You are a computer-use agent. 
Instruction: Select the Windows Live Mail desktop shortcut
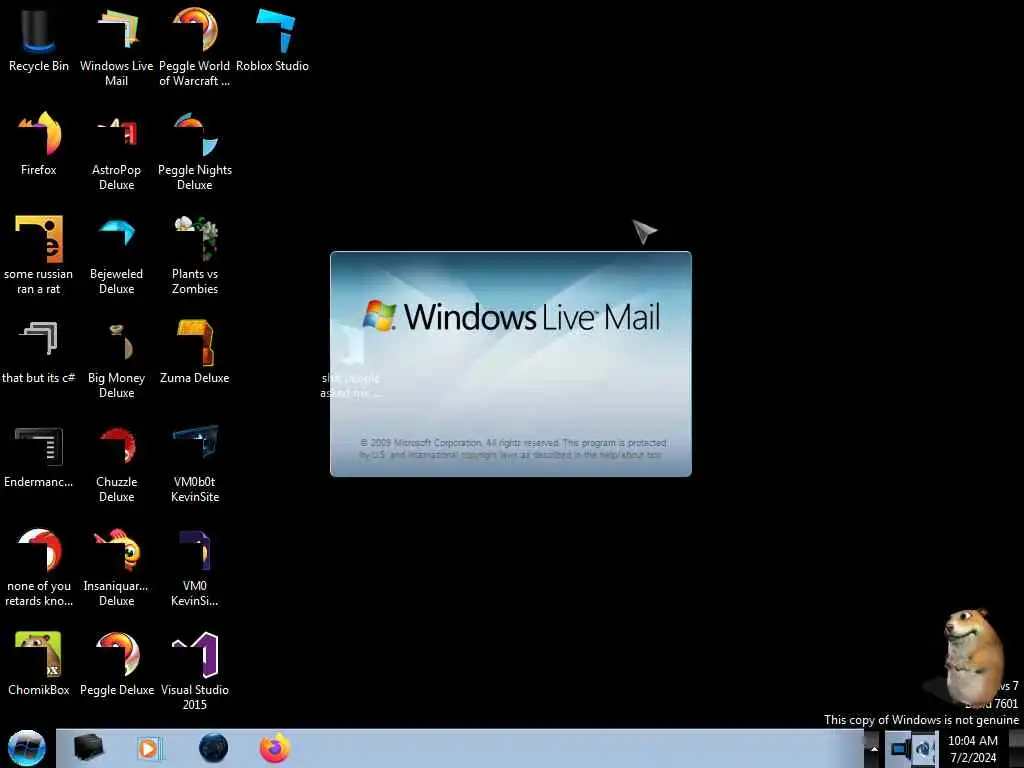coord(116,47)
